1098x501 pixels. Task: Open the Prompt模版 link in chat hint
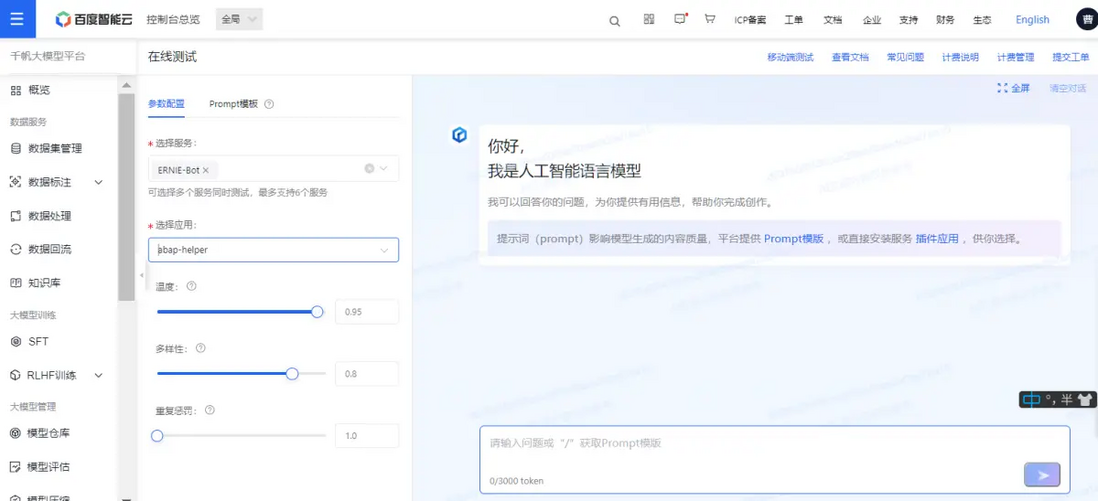(x=793, y=238)
